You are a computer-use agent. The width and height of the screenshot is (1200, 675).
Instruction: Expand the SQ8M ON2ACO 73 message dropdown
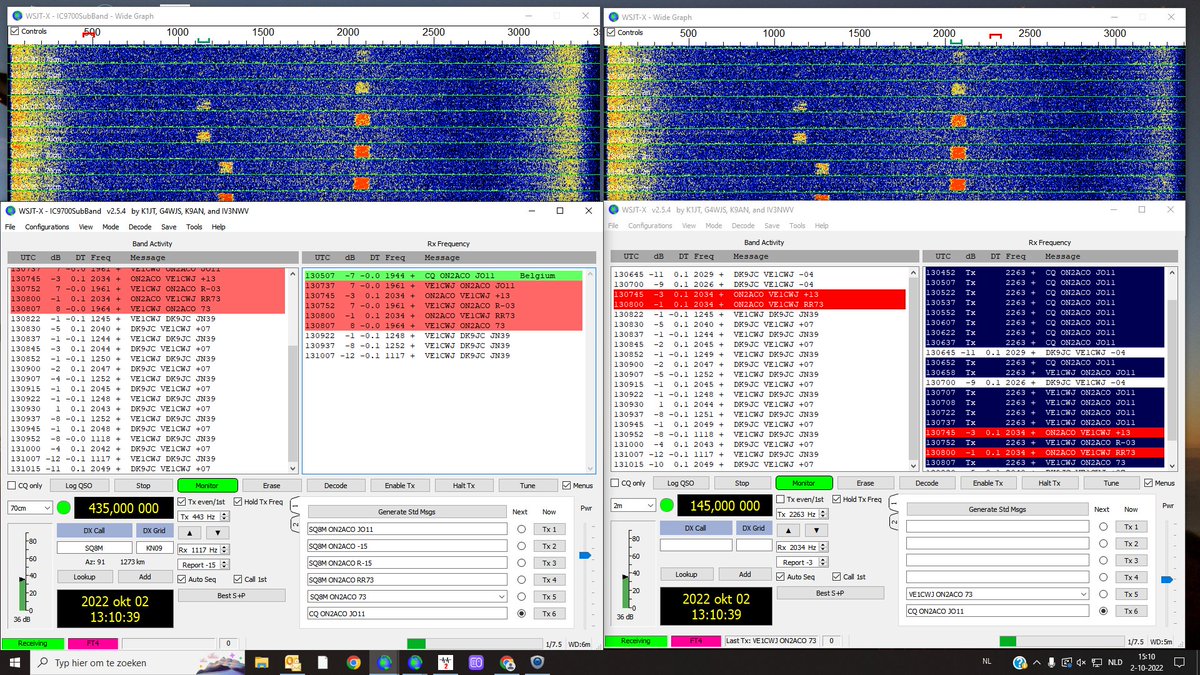pyautogui.click(x=502, y=597)
